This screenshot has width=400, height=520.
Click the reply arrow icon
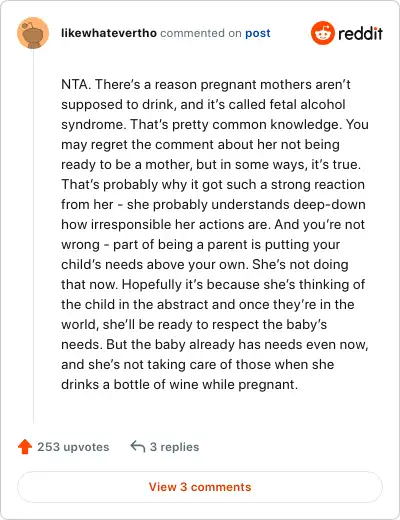137,446
